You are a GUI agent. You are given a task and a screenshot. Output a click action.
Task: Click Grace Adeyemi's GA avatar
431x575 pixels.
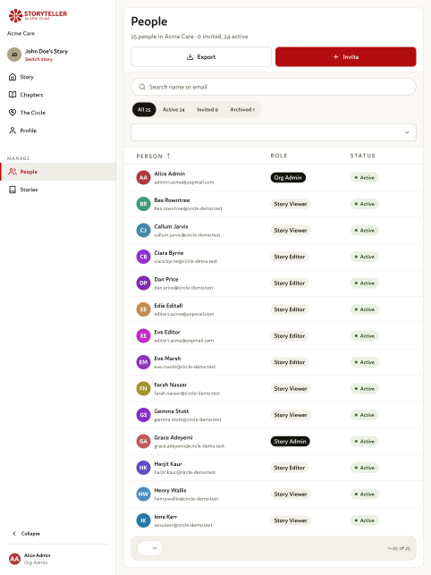click(143, 442)
